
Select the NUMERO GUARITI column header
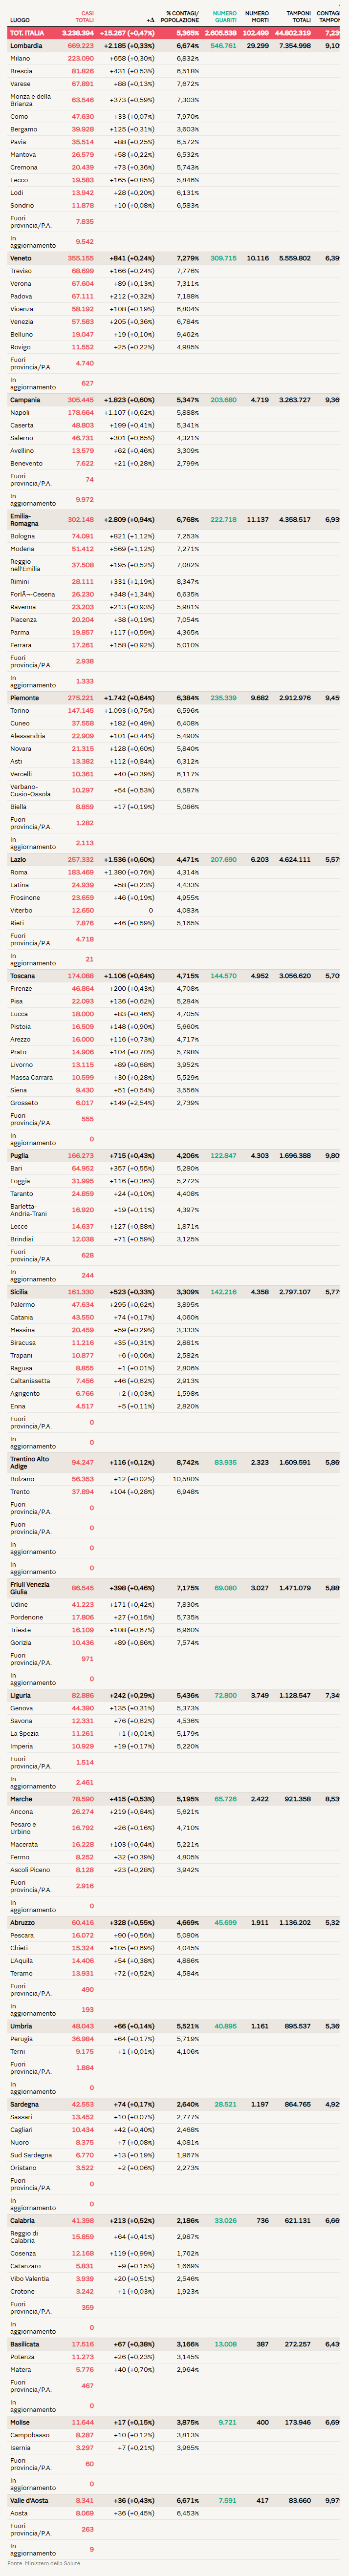[x=225, y=17]
